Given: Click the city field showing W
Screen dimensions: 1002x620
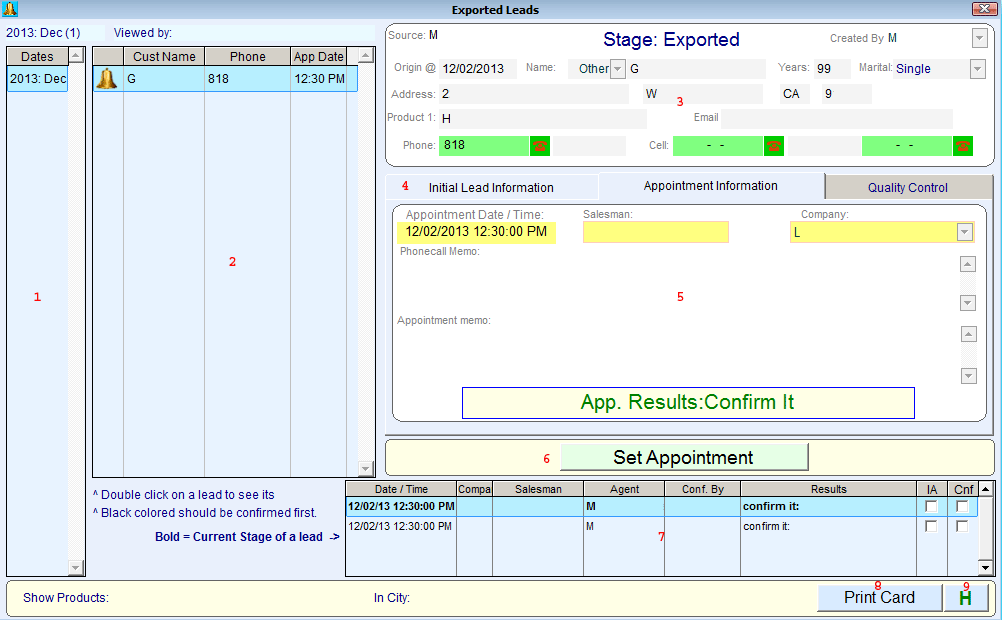Looking at the screenshot, I should [x=703, y=94].
